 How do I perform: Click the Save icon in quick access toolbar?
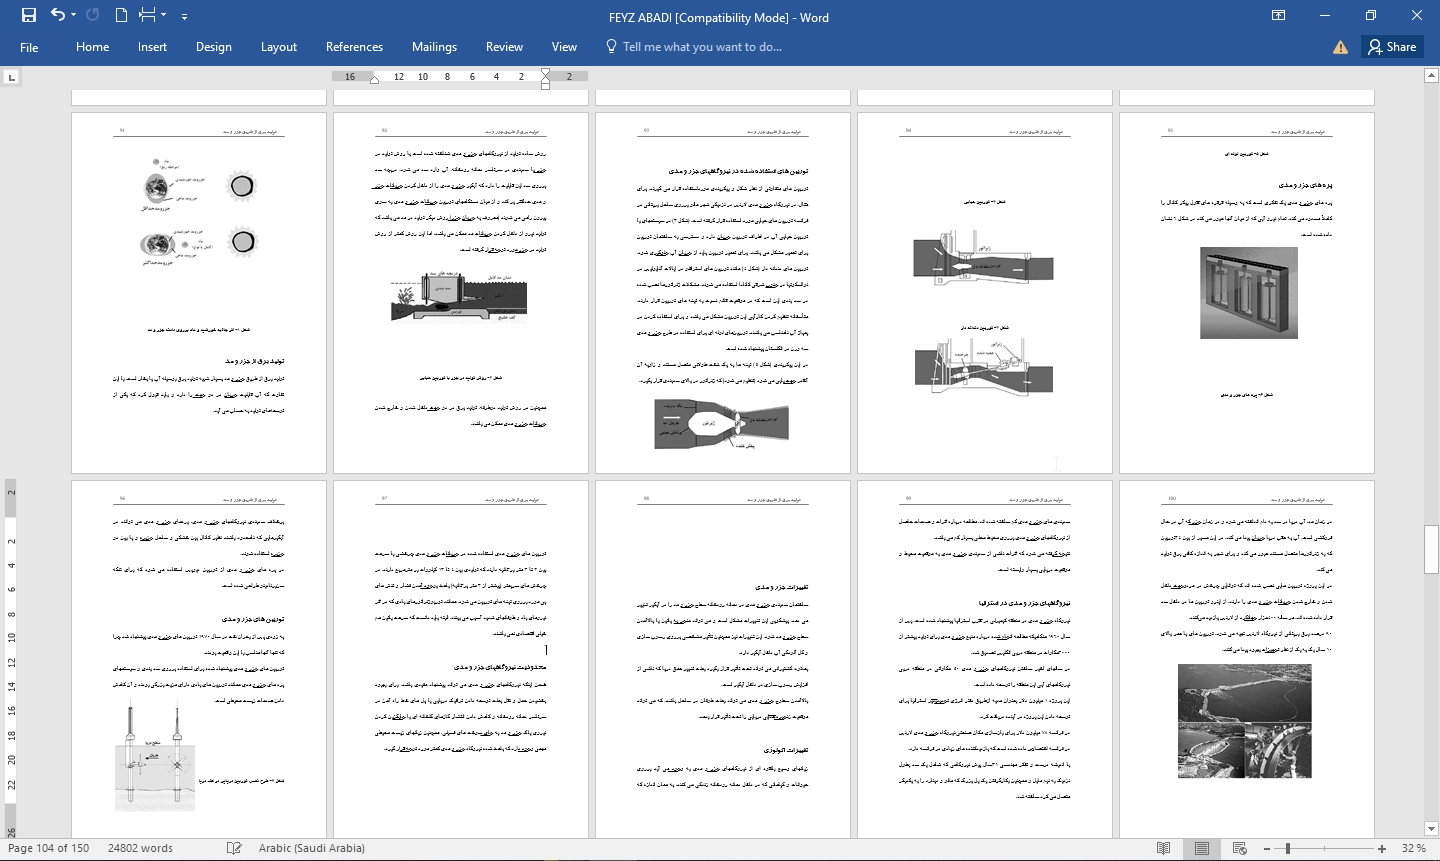tap(28, 15)
